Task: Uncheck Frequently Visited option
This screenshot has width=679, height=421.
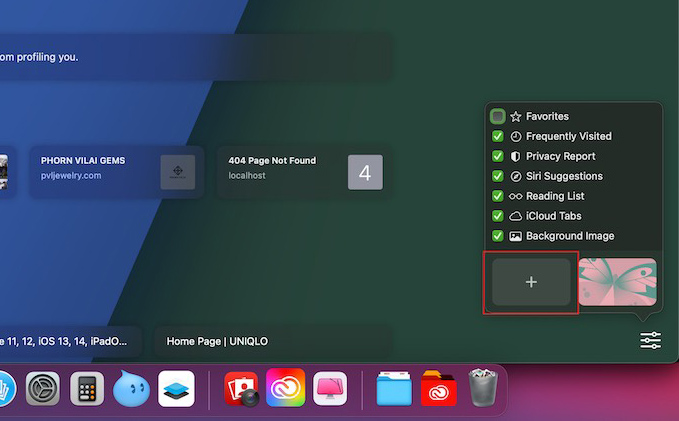Action: pyautogui.click(x=498, y=136)
